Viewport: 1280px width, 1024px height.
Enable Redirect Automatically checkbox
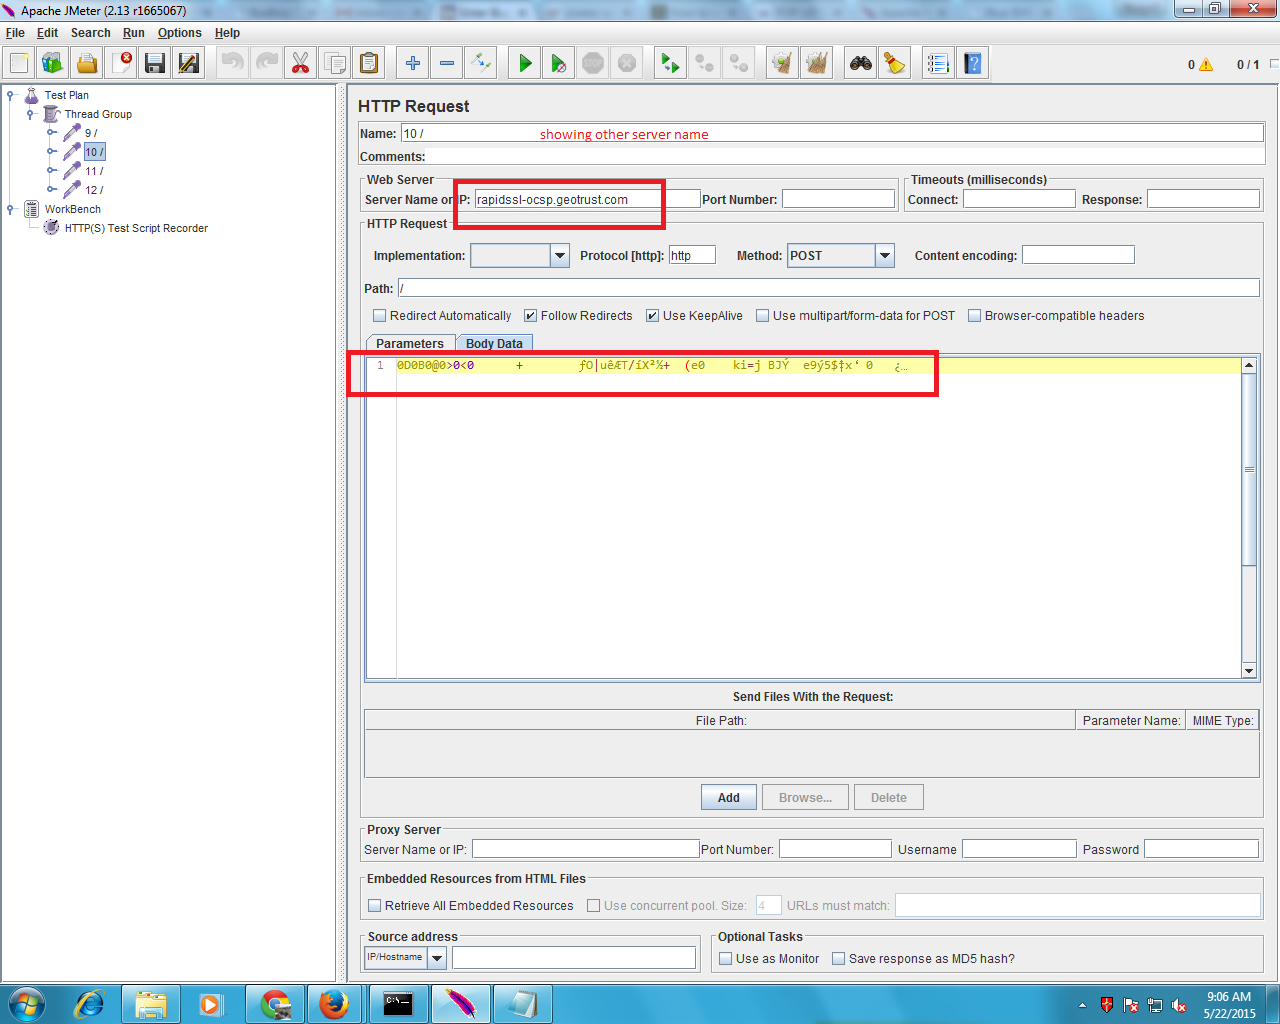click(x=379, y=316)
